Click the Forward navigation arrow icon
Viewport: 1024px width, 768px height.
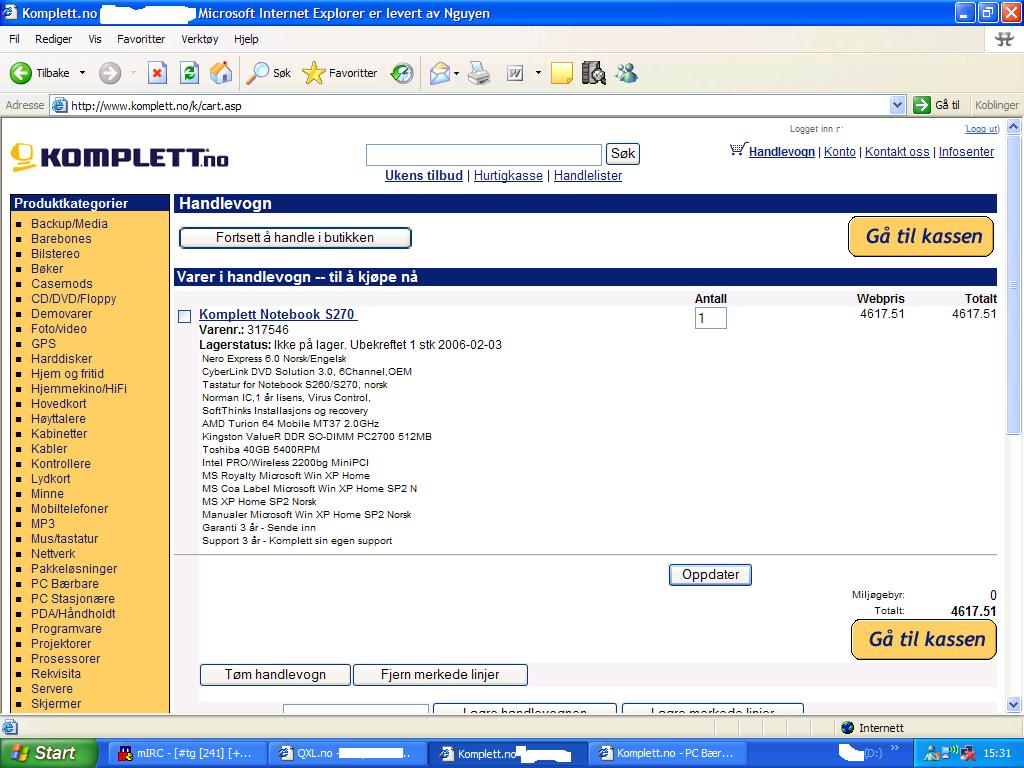click(110, 73)
